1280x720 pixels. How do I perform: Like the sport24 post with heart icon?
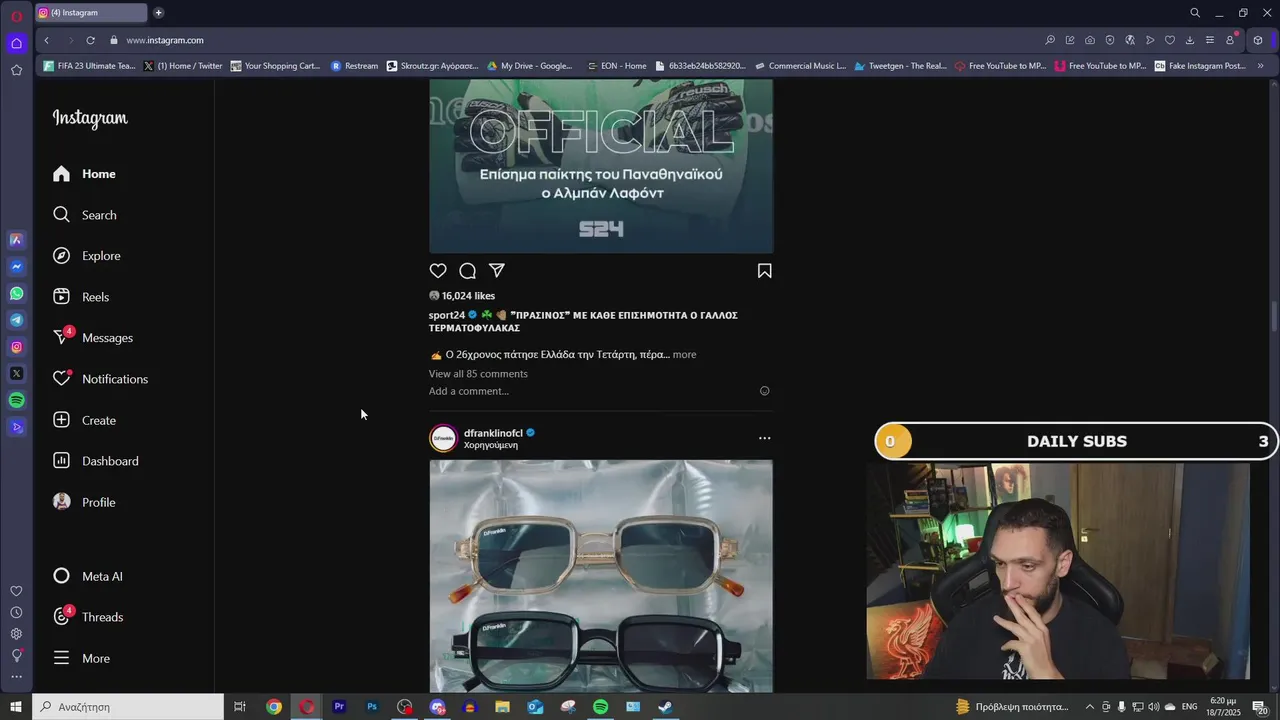coord(438,271)
